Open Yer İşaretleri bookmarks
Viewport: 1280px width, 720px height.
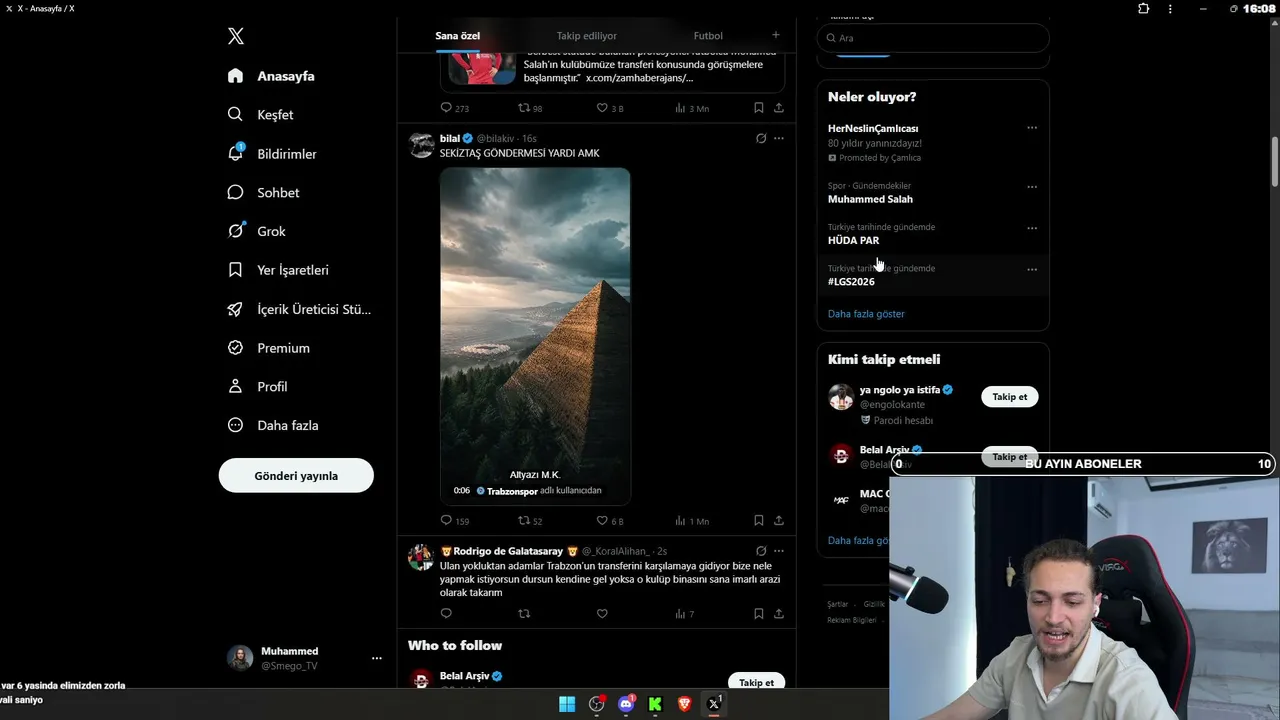[278, 270]
